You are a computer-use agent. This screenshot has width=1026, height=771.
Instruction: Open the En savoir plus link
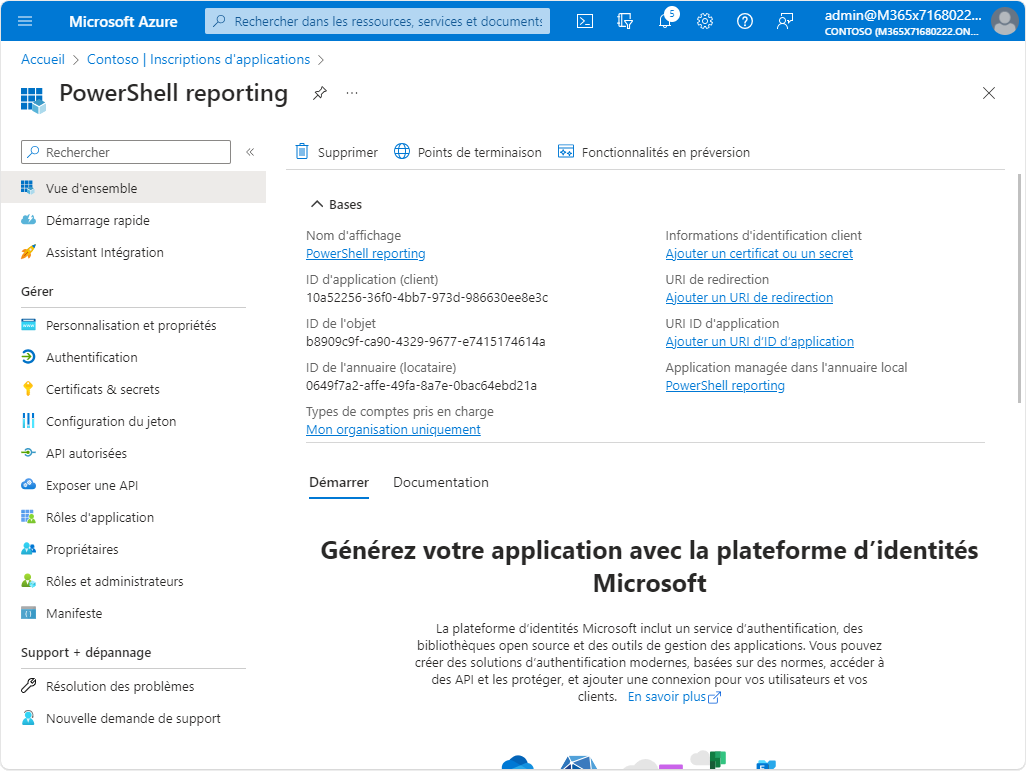click(674, 696)
